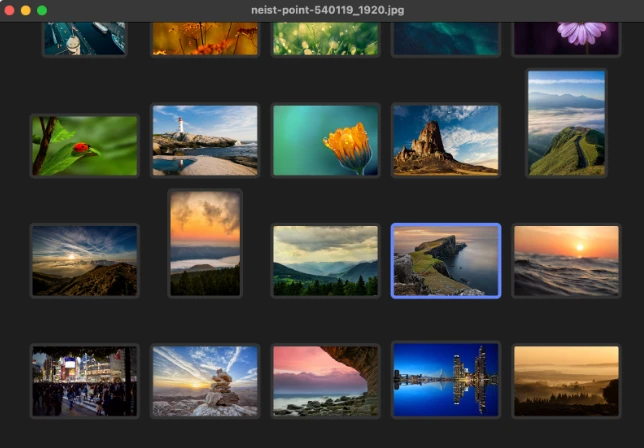This screenshot has width=644, height=448.
Task: Choose the sun over mountains with contrails thumbnail
Action: pyautogui.click(x=85, y=260)
